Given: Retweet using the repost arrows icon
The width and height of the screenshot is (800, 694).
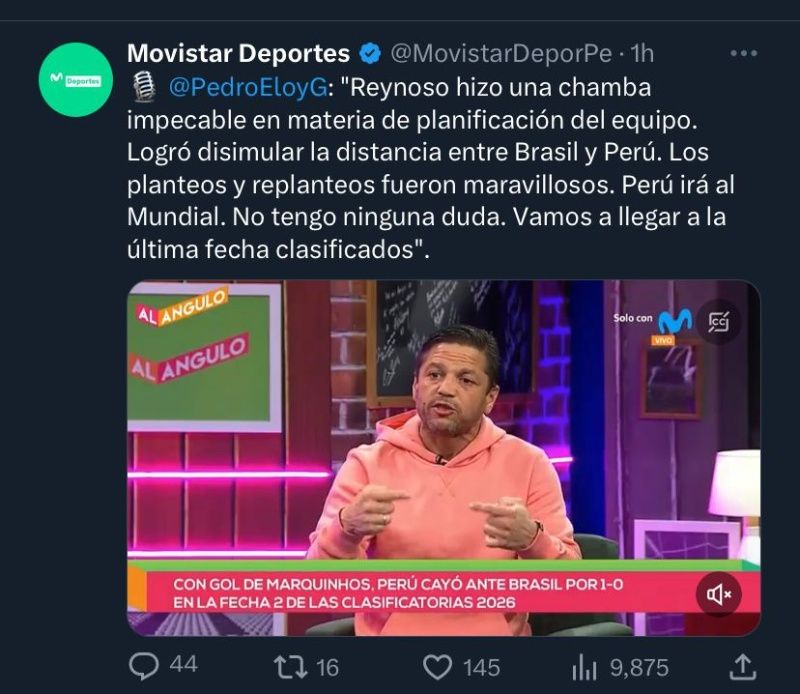Looking at the screenshot, I should coord(290,667).
